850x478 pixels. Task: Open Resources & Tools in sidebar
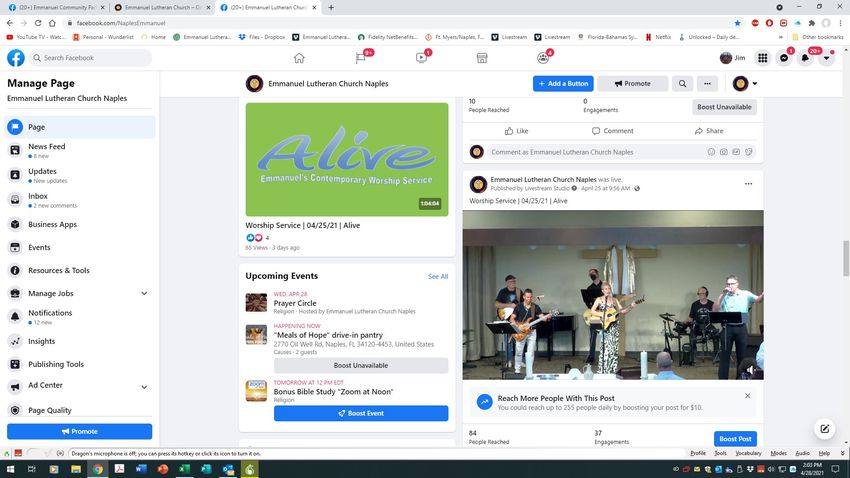coord(80,270)
